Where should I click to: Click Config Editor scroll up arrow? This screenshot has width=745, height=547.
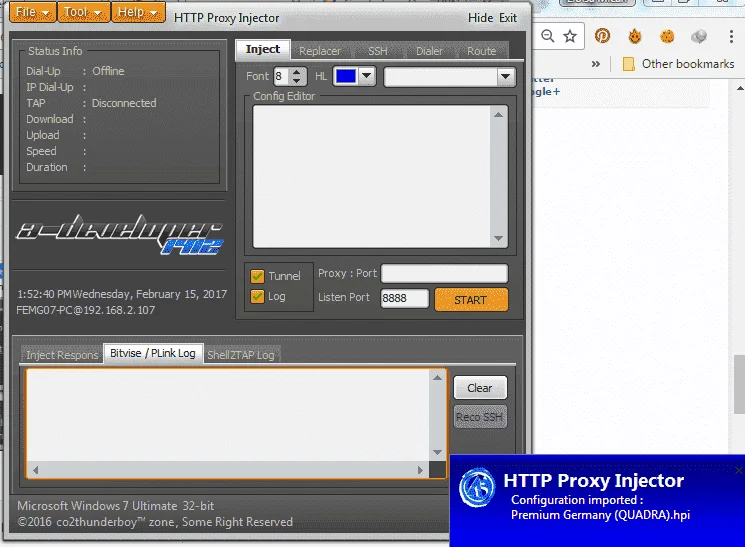(x=498, y=115)
